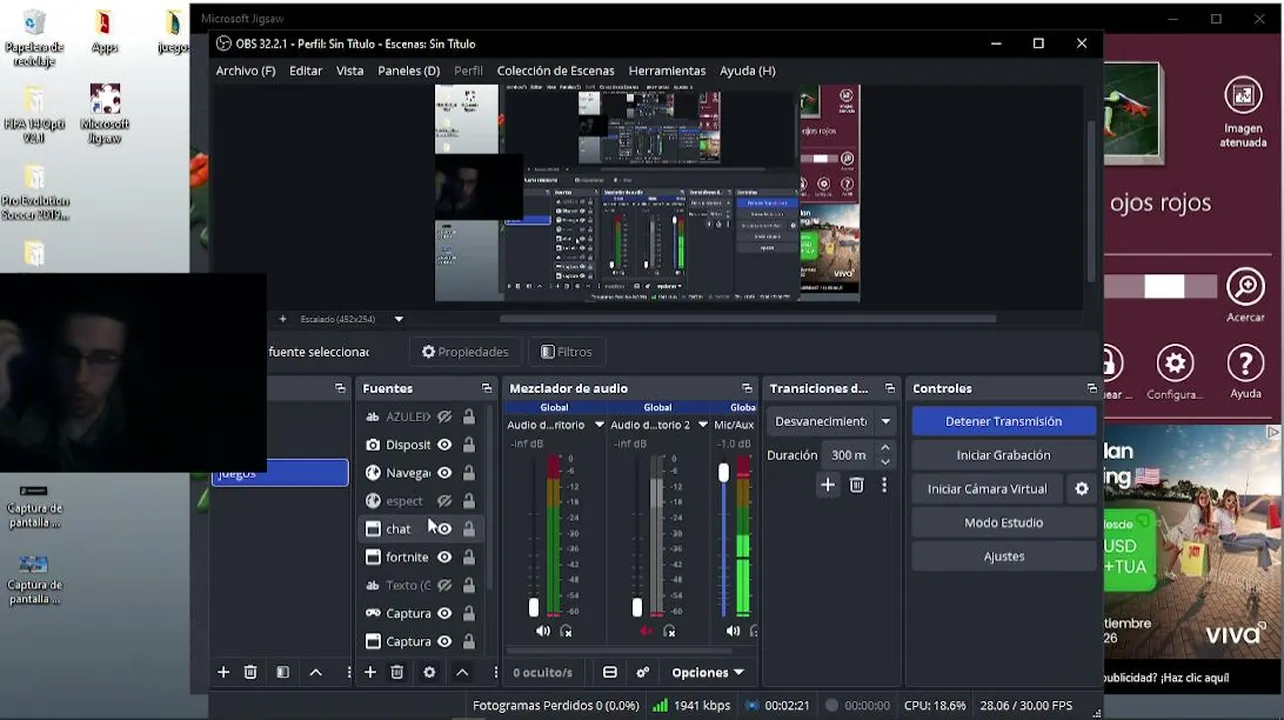Click the Propiedades button
This screenshot has width=1284, height=720.
point(465,352)
